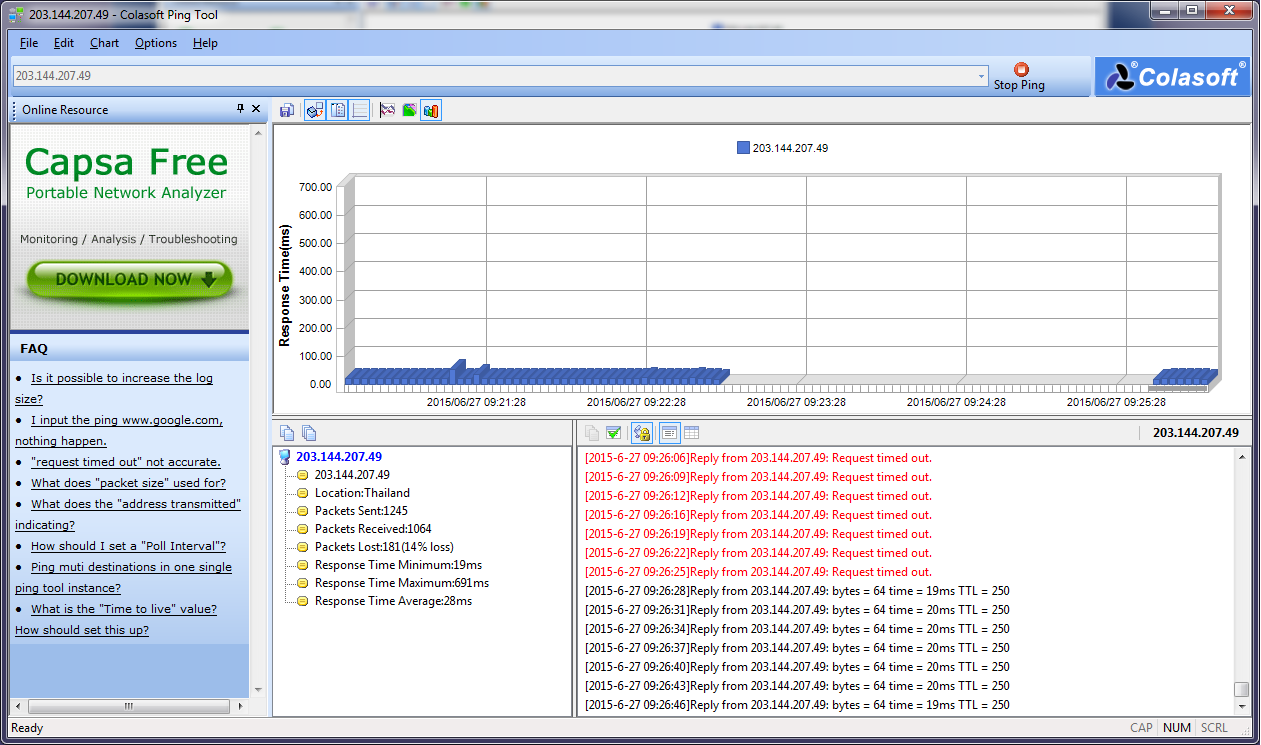The height and width of the screenshot is (745, 1261).
Task: Click the copy all summary icon
Action: (x=309, y=433)
